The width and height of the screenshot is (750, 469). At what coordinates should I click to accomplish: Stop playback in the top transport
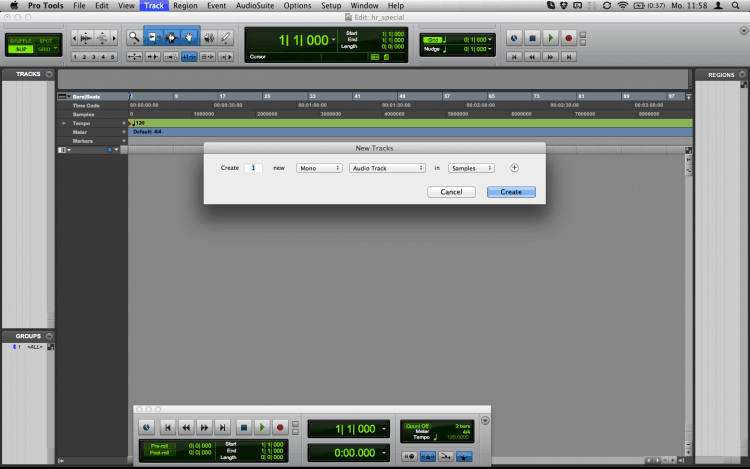pos(532,38)
